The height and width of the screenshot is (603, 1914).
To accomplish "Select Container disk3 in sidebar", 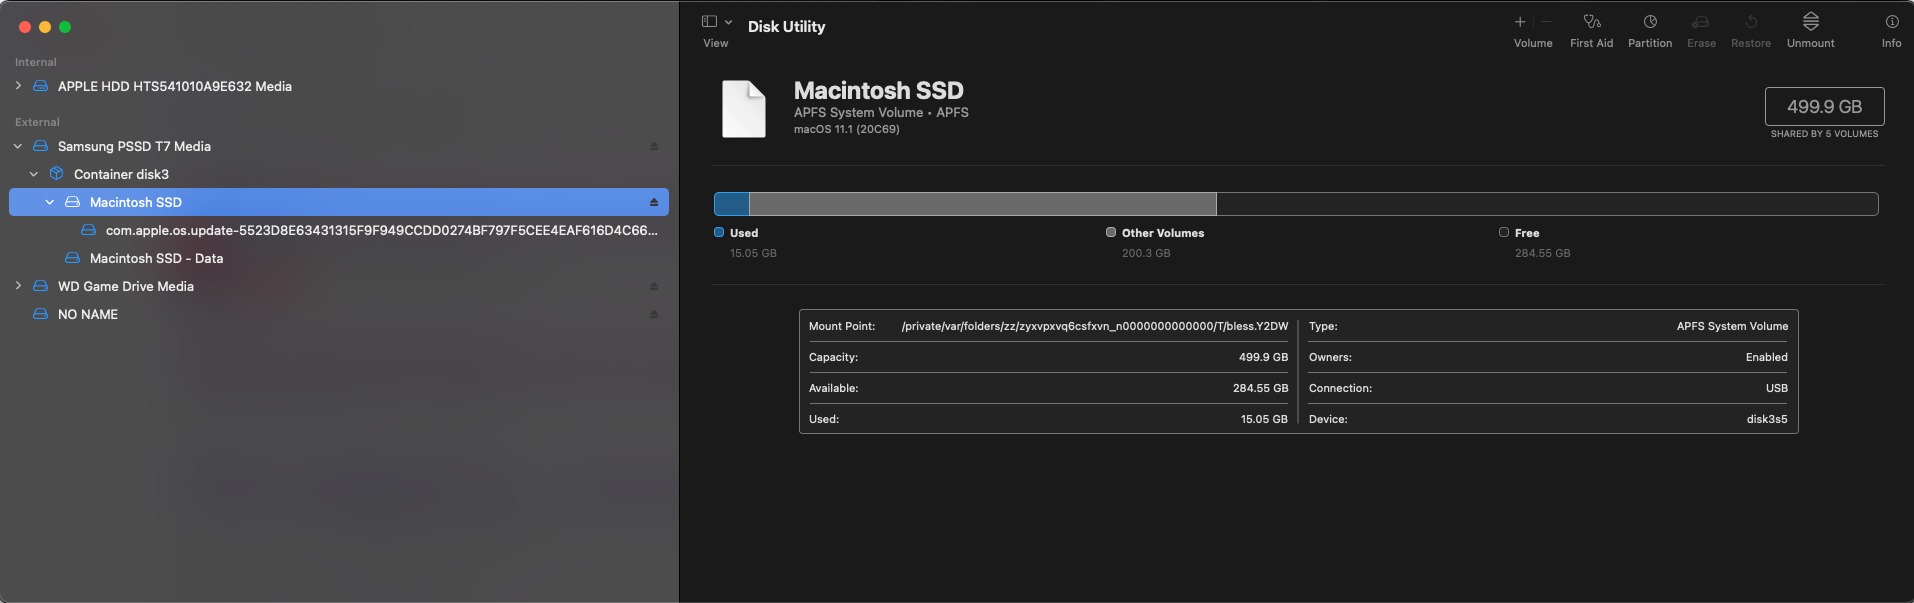I will (x=121, y=174).
